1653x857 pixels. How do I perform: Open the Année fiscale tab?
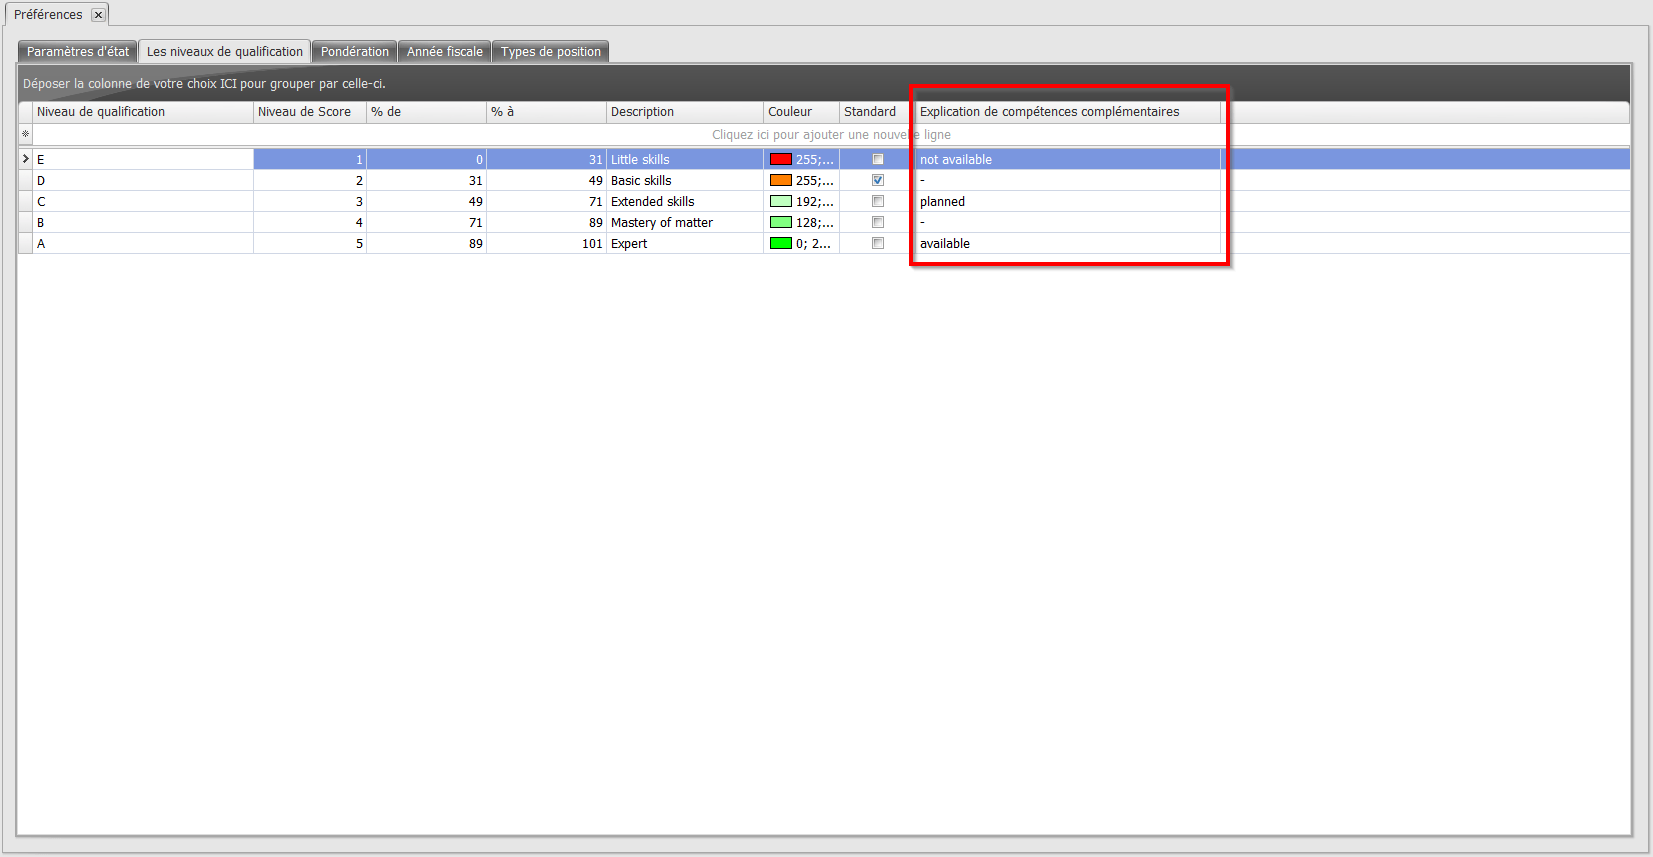444,52
